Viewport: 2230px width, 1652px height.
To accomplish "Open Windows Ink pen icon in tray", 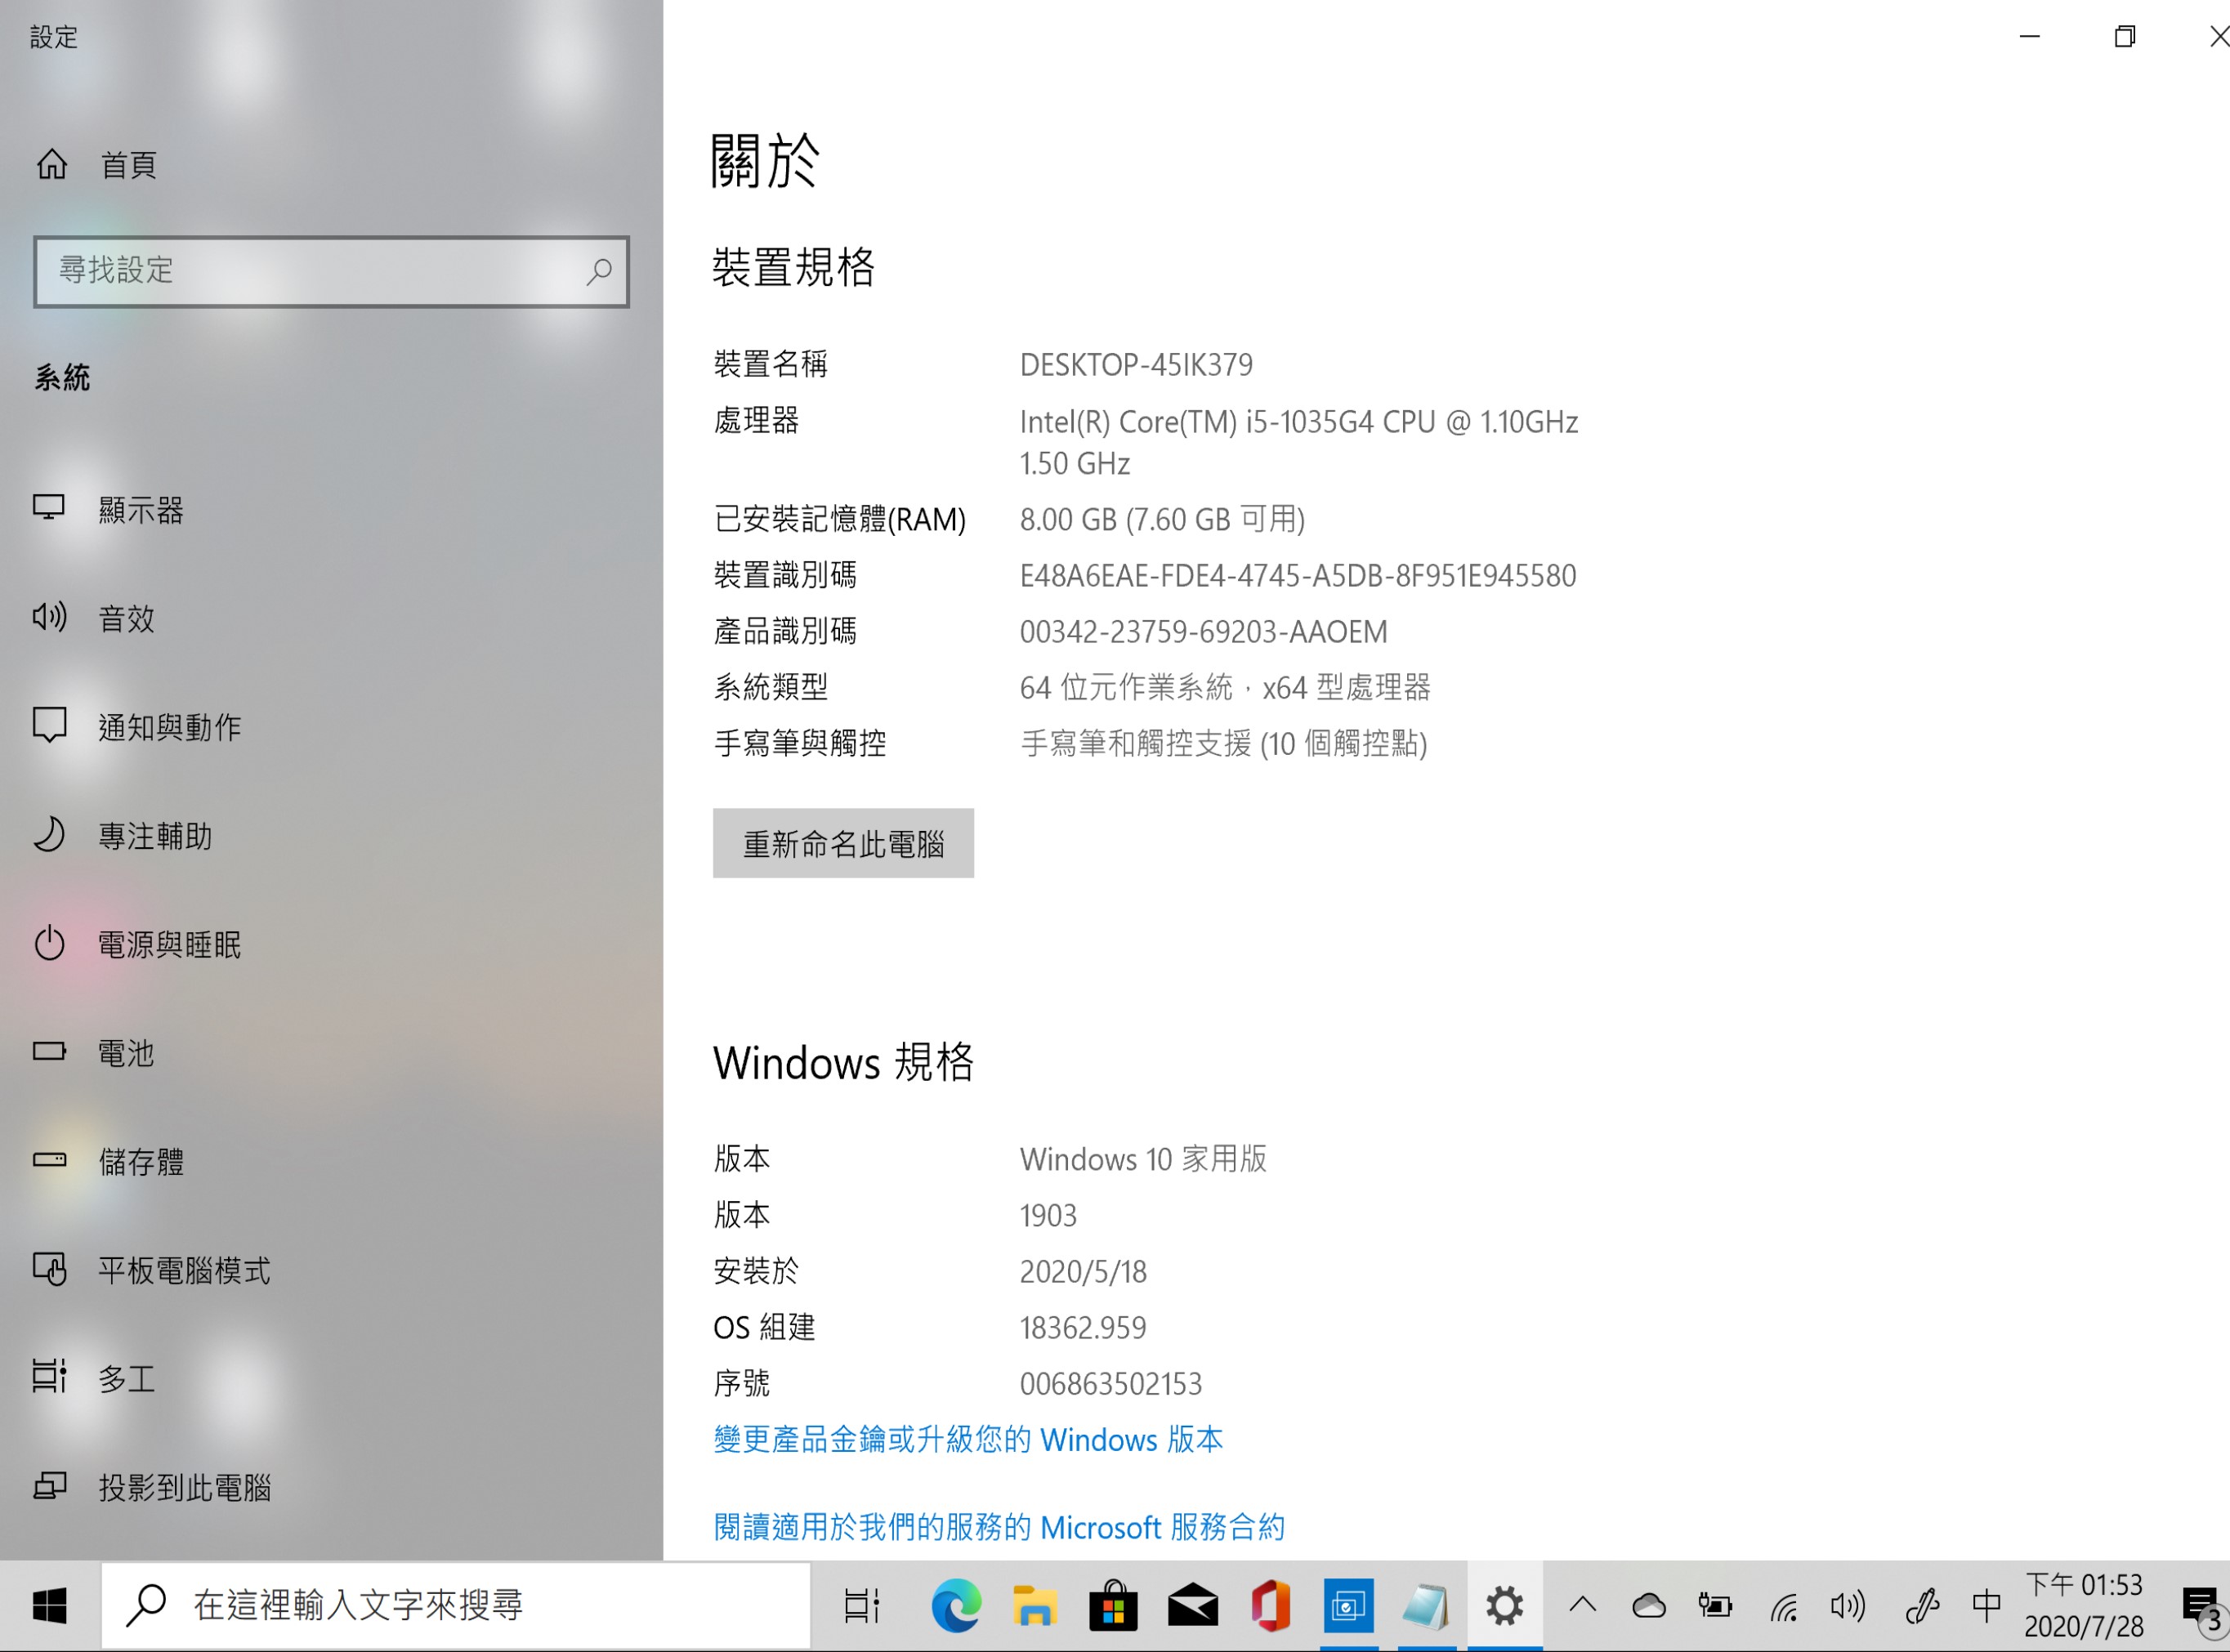I will point(1921,1607).
